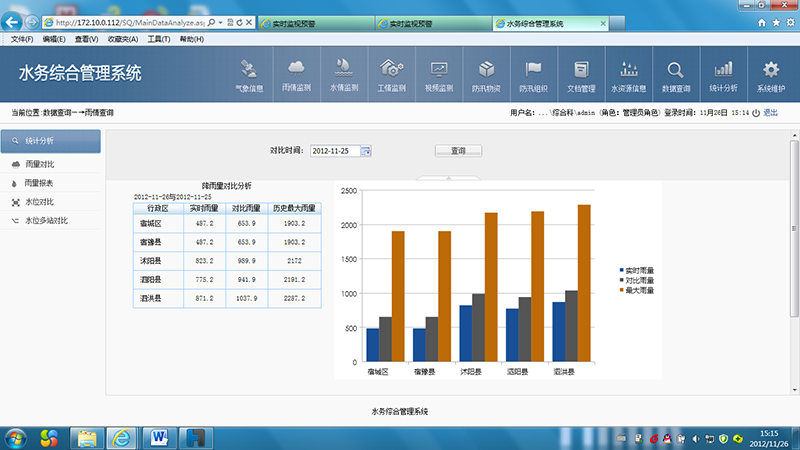Click the 最大雨量 orange legend swatch
Image resolution: width=800 pixels, height=450 pixels.
621,290
